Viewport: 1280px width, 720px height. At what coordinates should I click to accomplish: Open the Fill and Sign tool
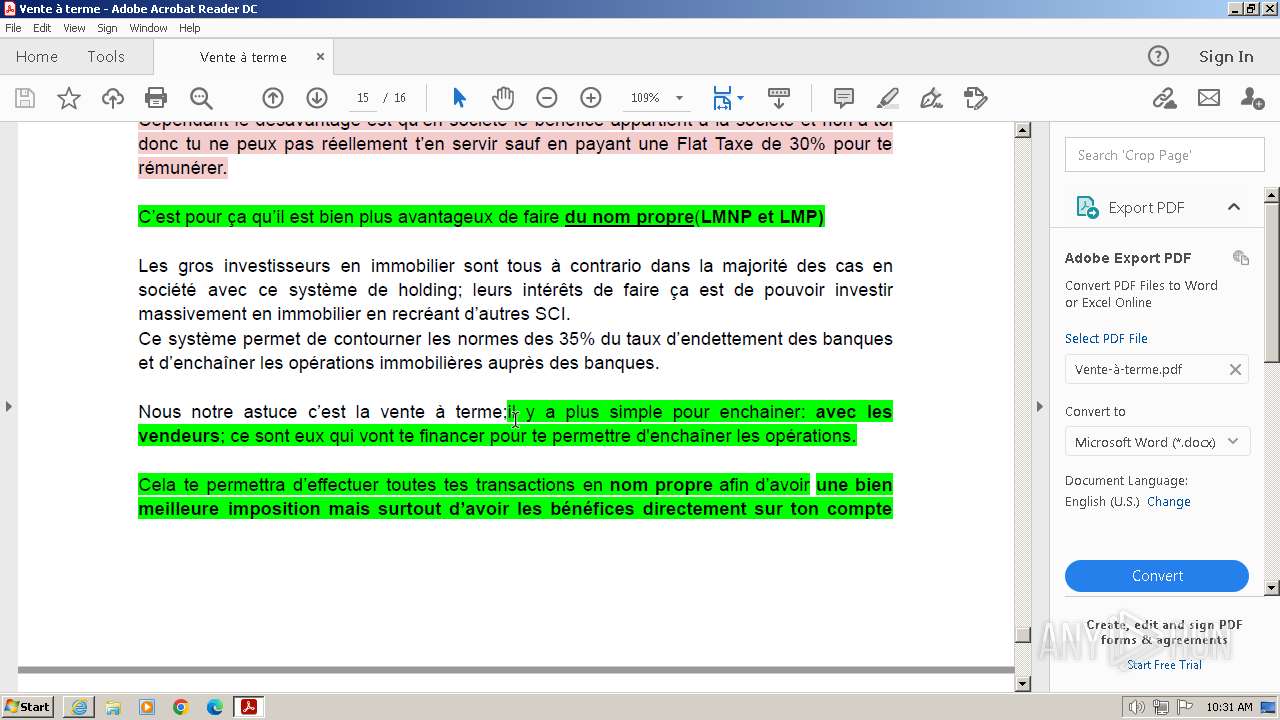pos(931,98)
